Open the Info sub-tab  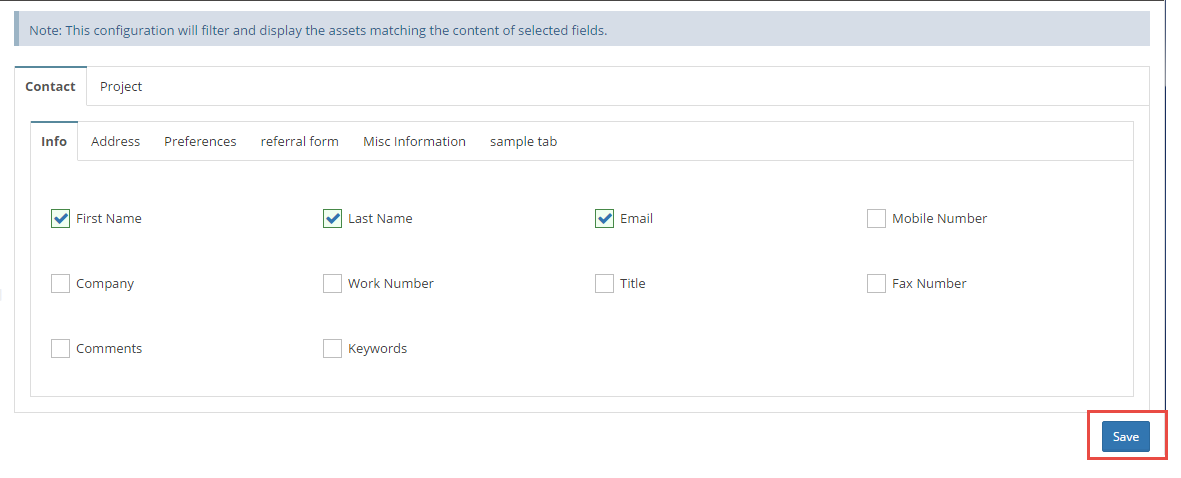point(54,142)
